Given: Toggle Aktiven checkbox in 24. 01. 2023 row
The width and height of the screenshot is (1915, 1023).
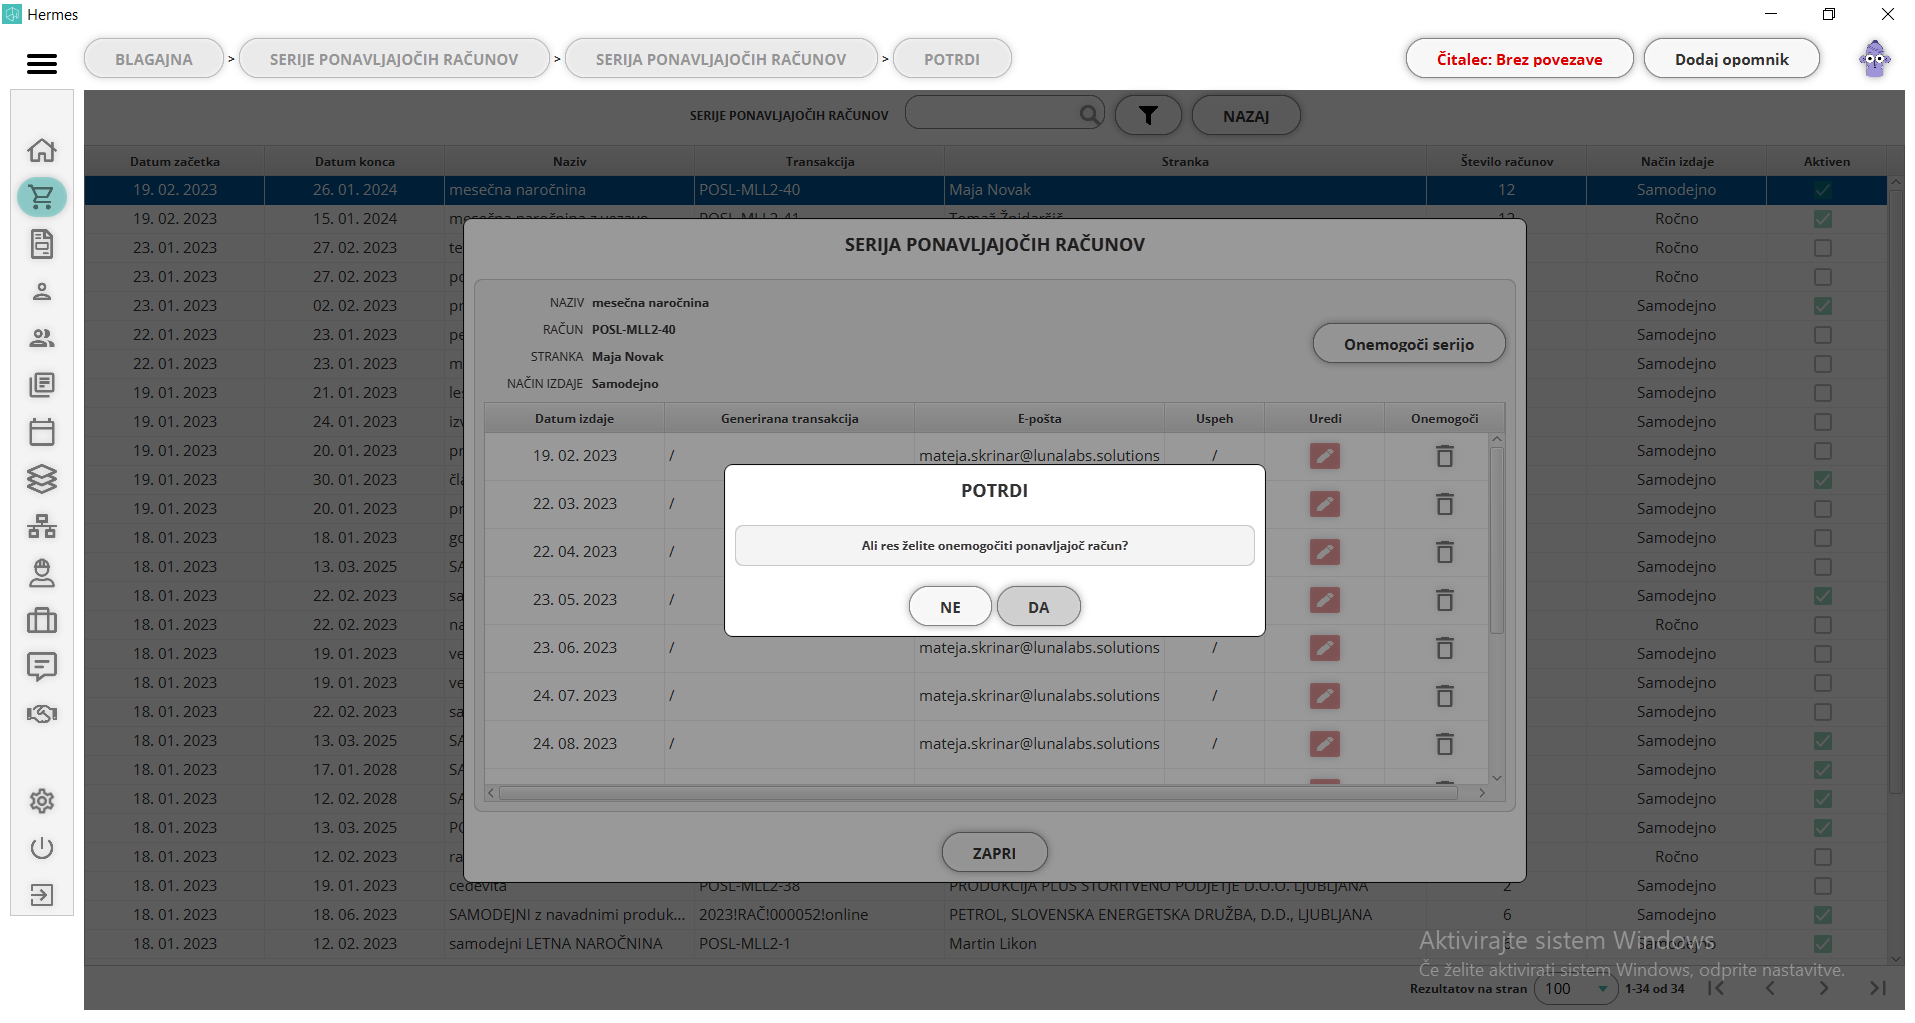Looking at the screenshot, I should pos(1823,422).
